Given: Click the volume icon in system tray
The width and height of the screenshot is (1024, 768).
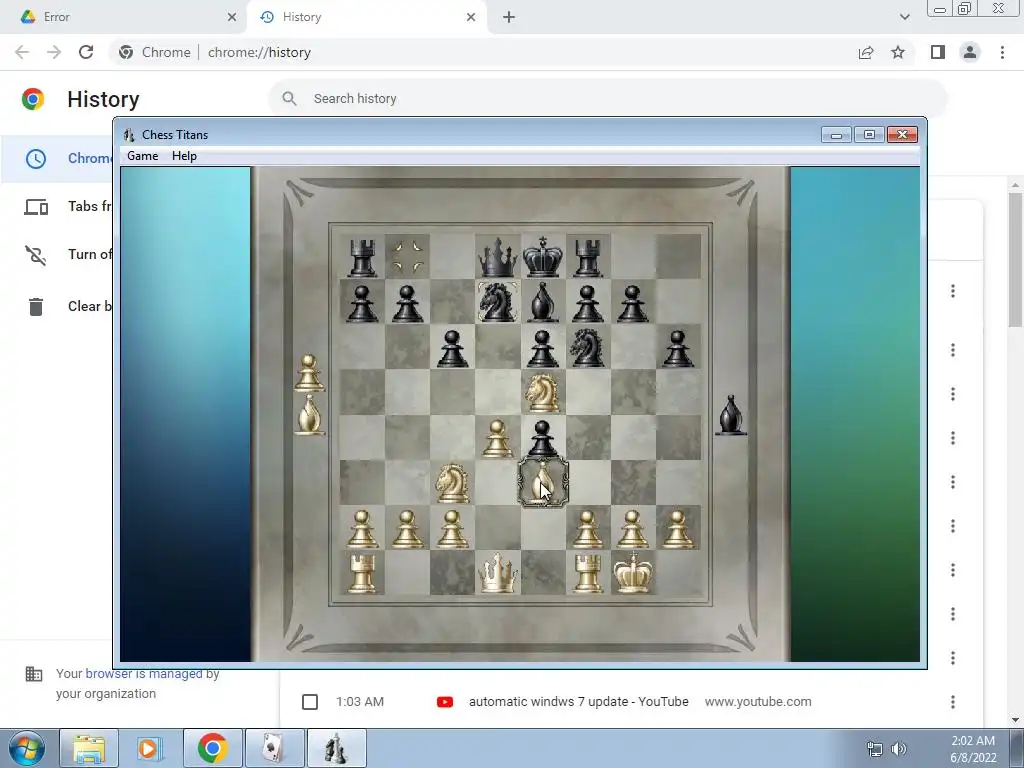Looking at the screenshot, I should pyautogui.click(x=899, y=748).
